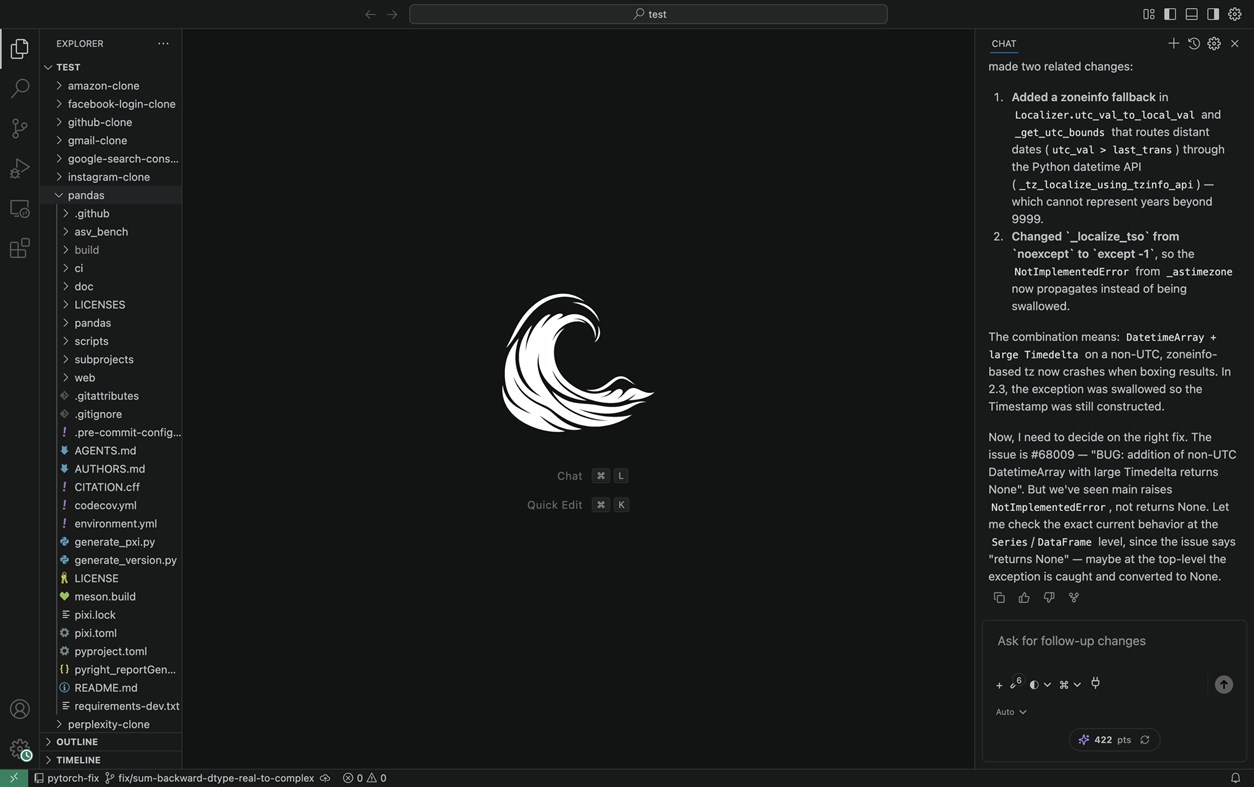The height and width of the screenshot is (787, 1254).
Task: Give the response a thumbs down
Action: coord(1049,597)
